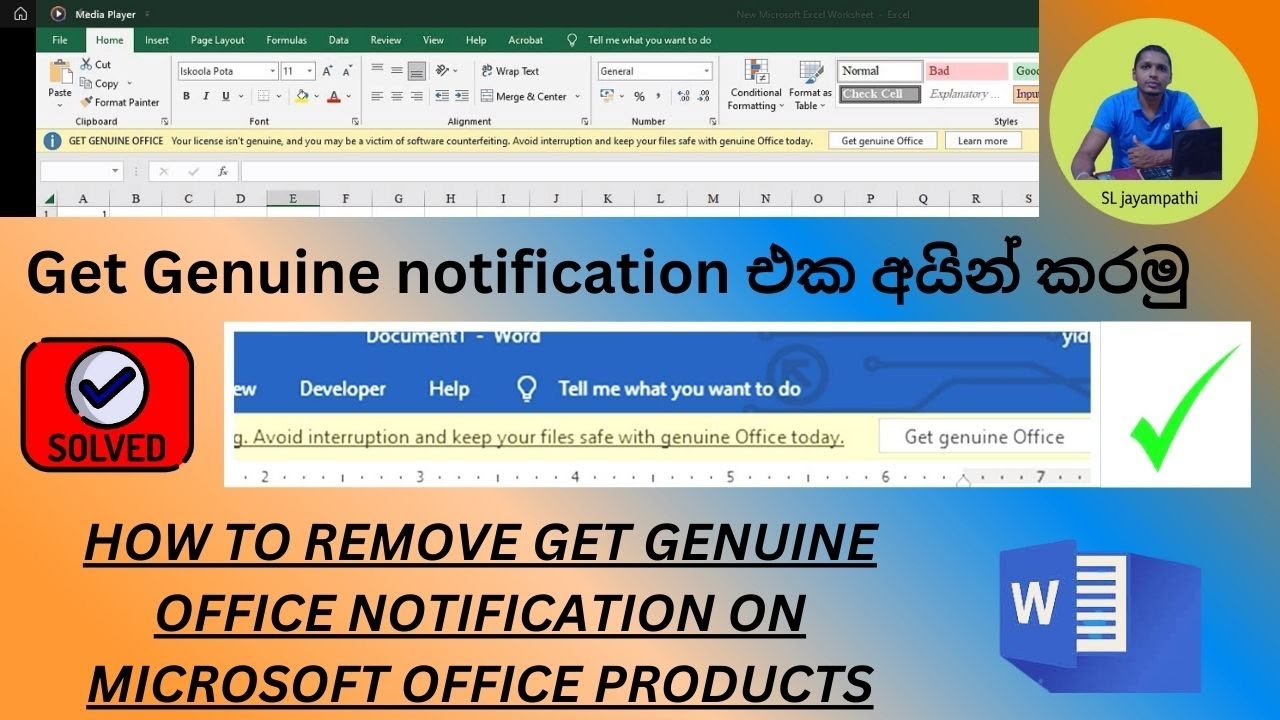Click the Copy icon
This screenshot has width=1280, height=720.
(x=86, y=84)
